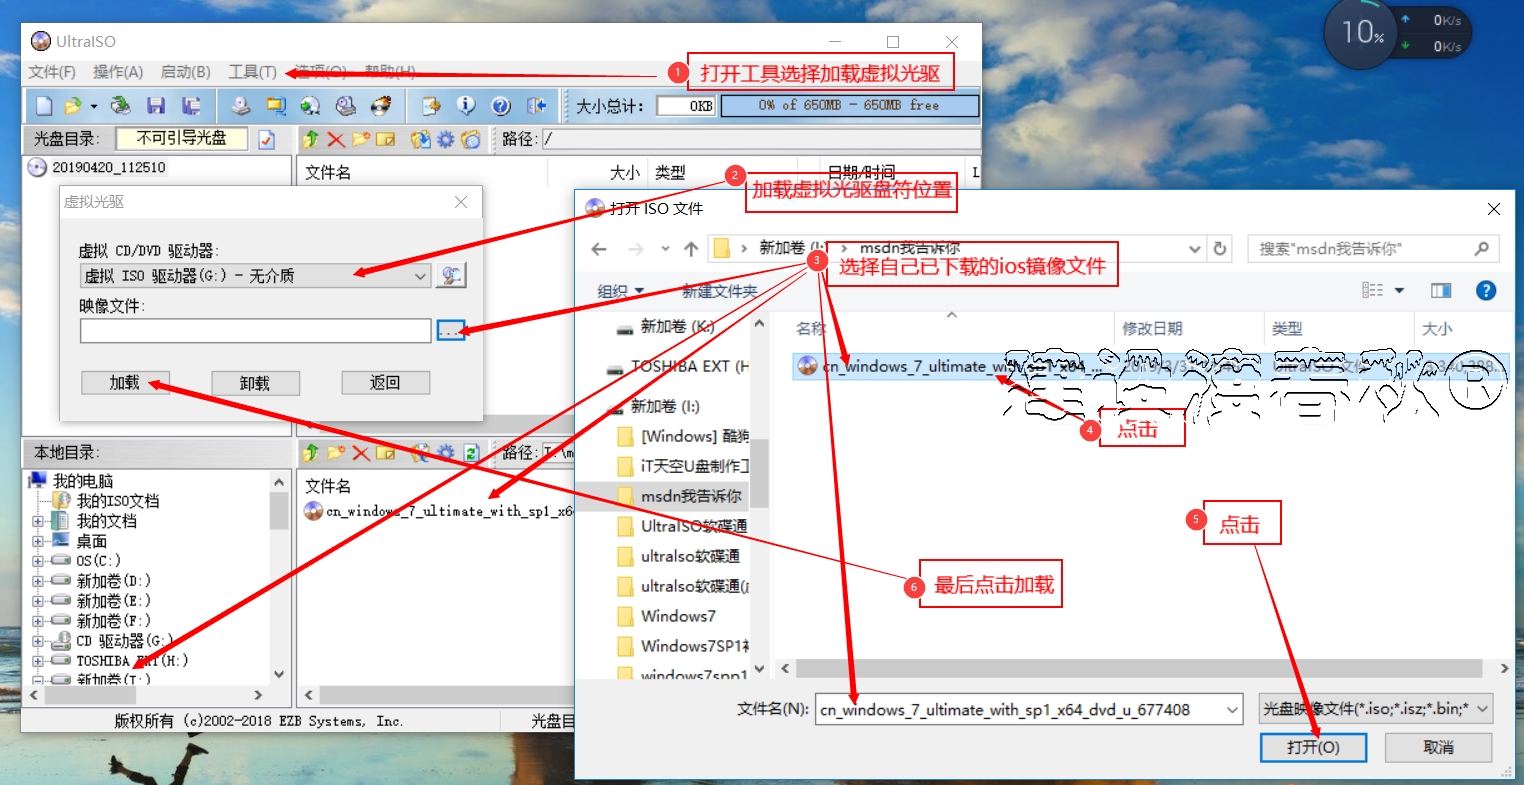Click the boot info checkmark icon beside 不可引导光盘
This screenshot has width=1524, height=785.
pos(266,139)
